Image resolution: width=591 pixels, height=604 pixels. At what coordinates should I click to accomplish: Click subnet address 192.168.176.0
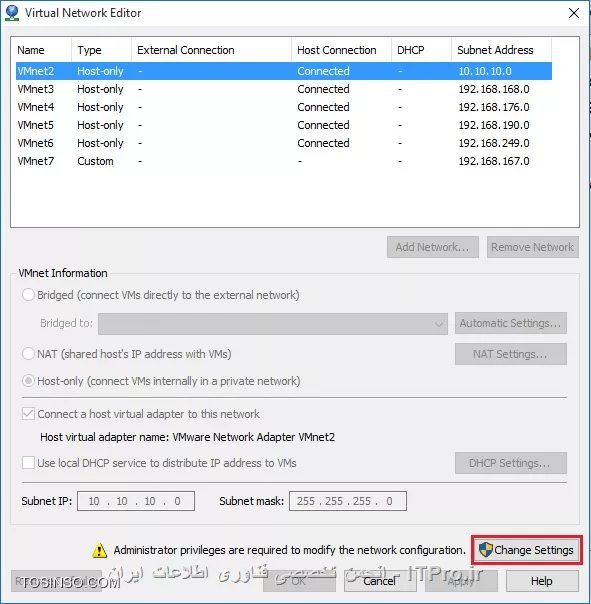(x=494, y=107)
